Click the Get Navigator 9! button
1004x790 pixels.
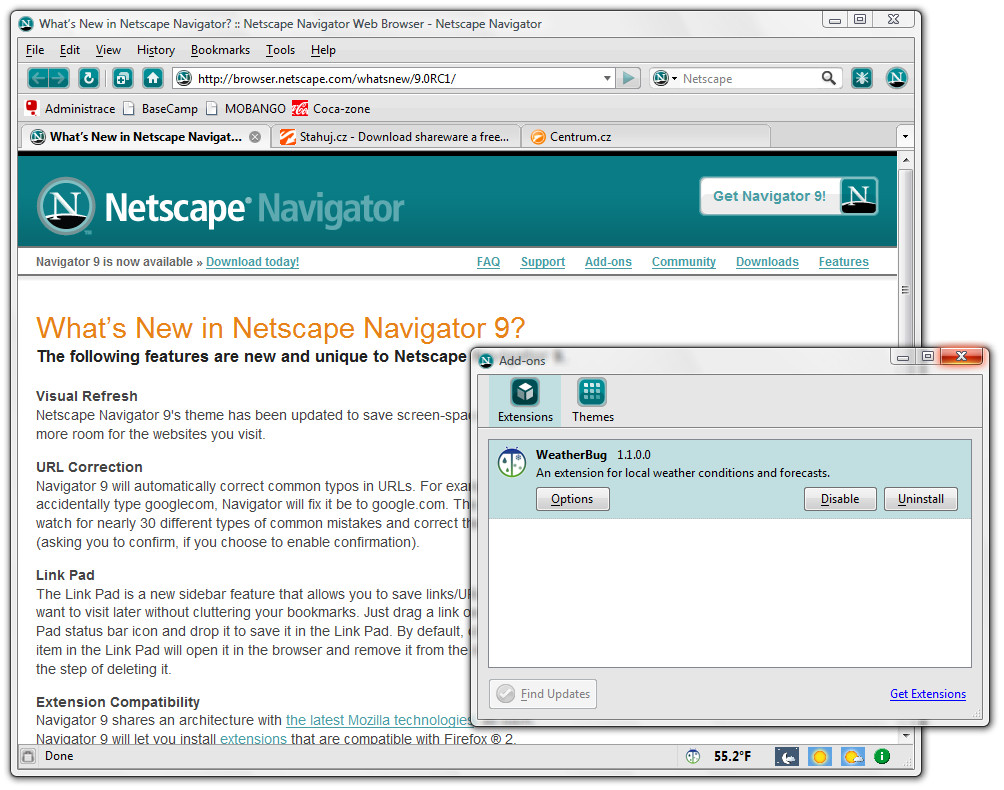[789, 196]
